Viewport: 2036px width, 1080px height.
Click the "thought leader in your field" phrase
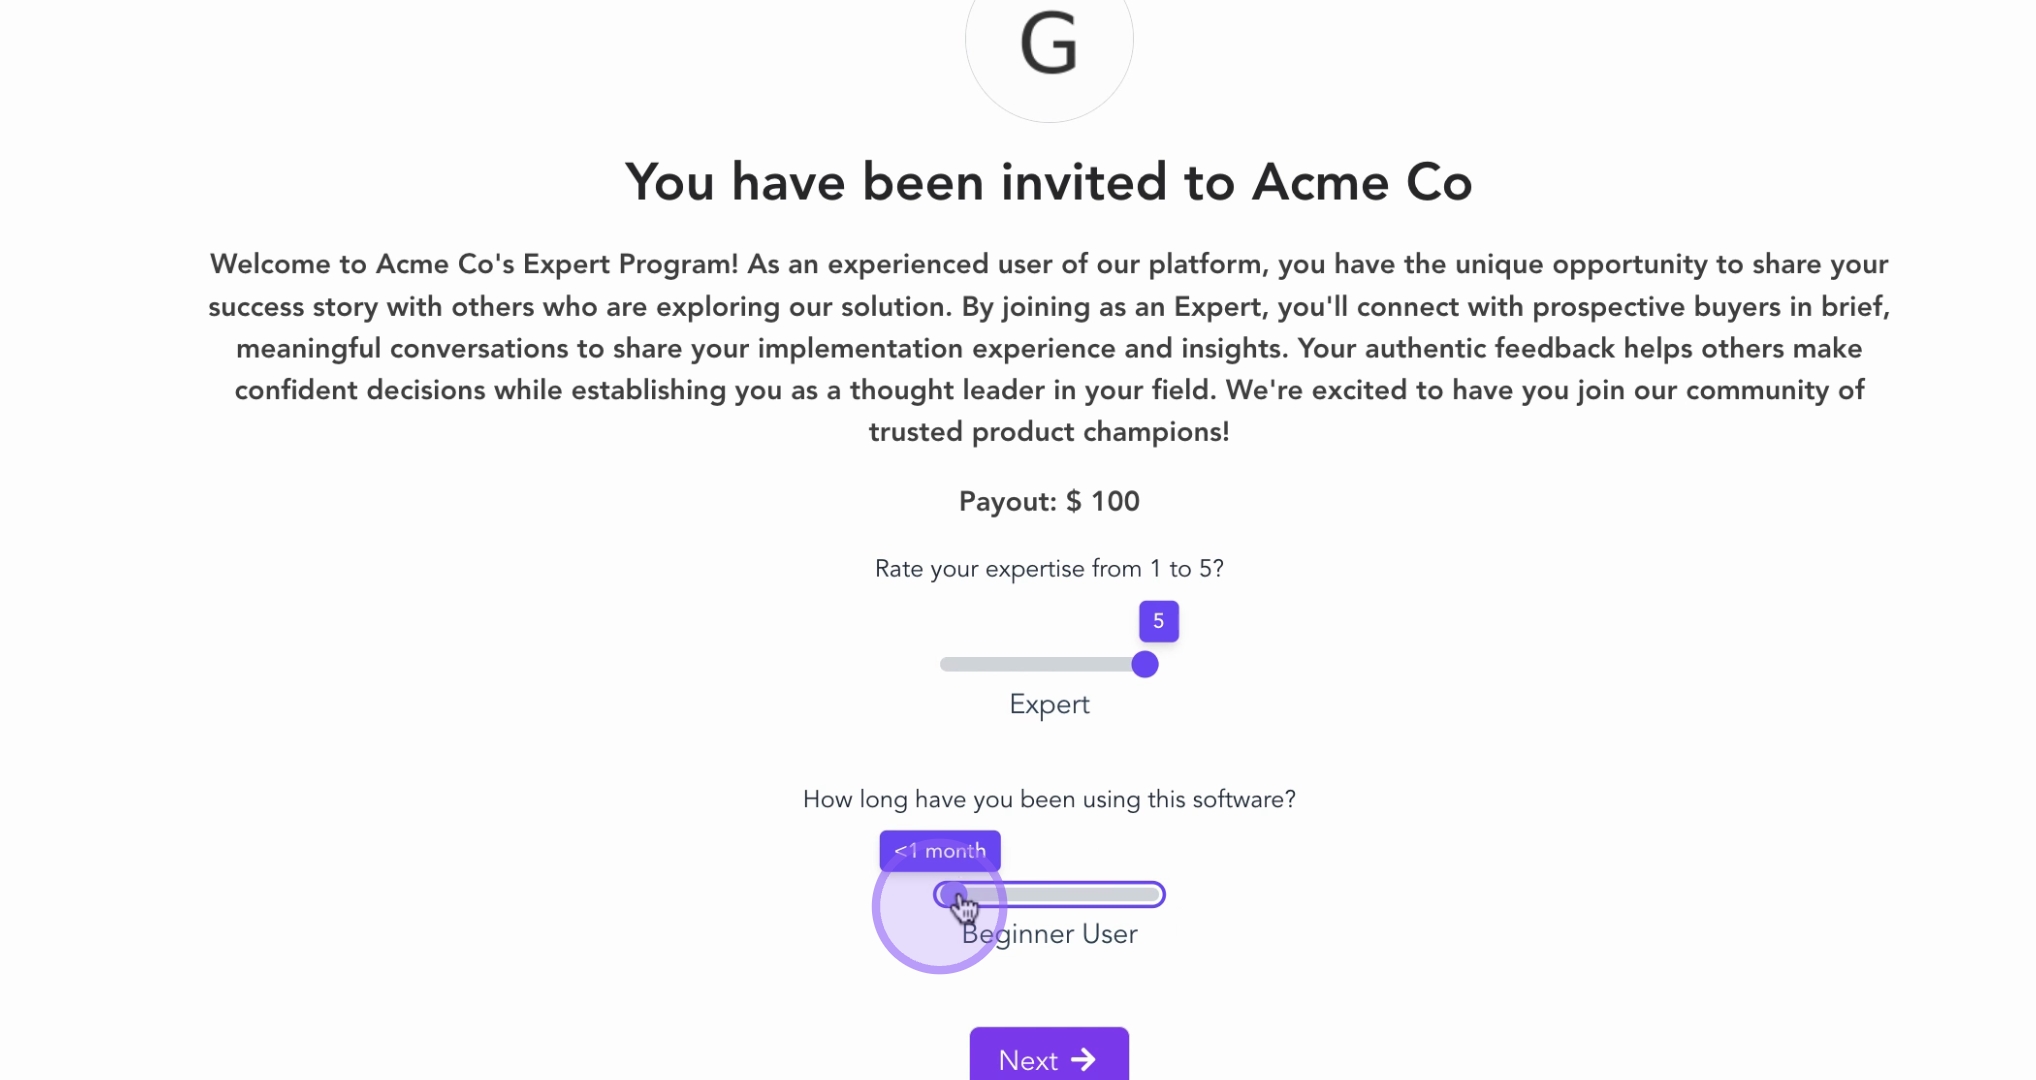tap(1032, 390)
